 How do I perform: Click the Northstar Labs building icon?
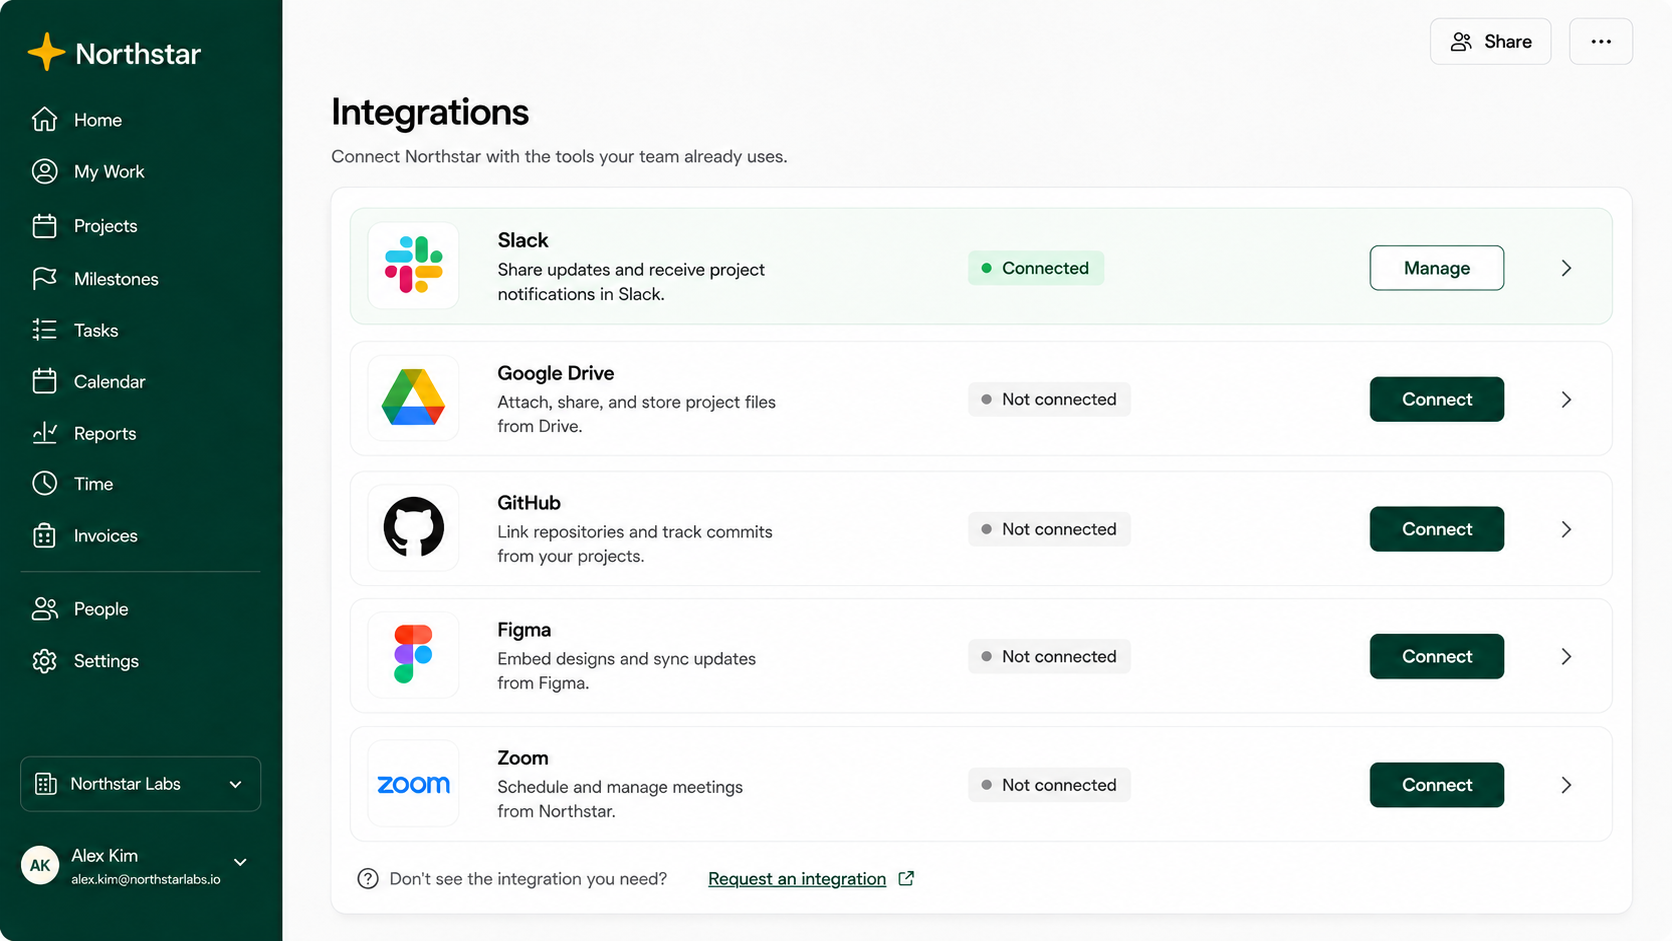point(45,784)
